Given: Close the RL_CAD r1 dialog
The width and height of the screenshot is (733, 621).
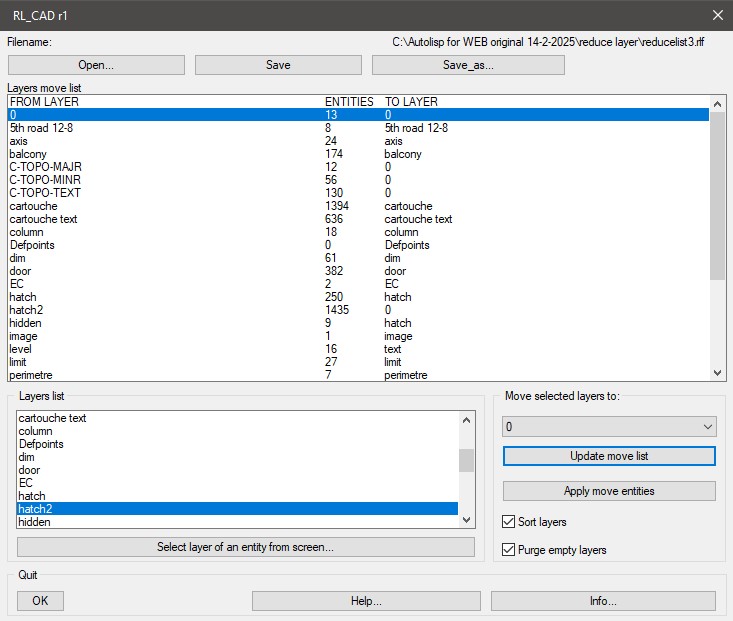Looking at the screenshot, I should coord(716,15).
